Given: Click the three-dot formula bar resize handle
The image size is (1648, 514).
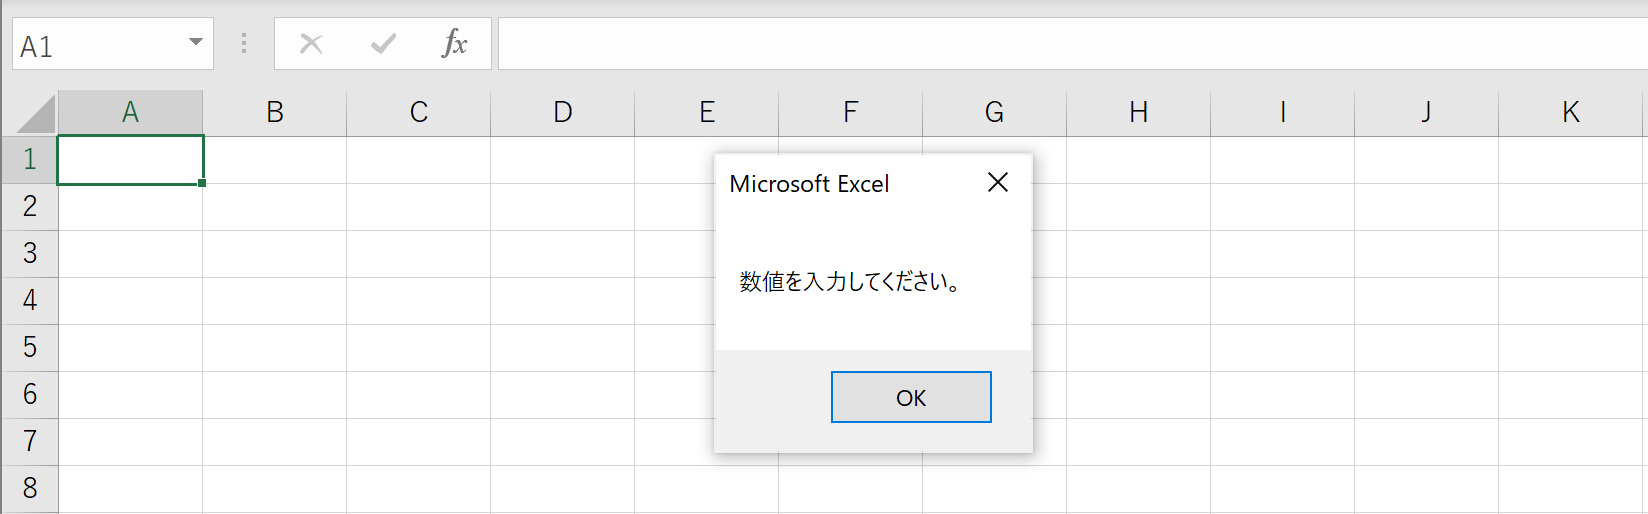Looking at the screenshot, I should click(x=244, y=44).
